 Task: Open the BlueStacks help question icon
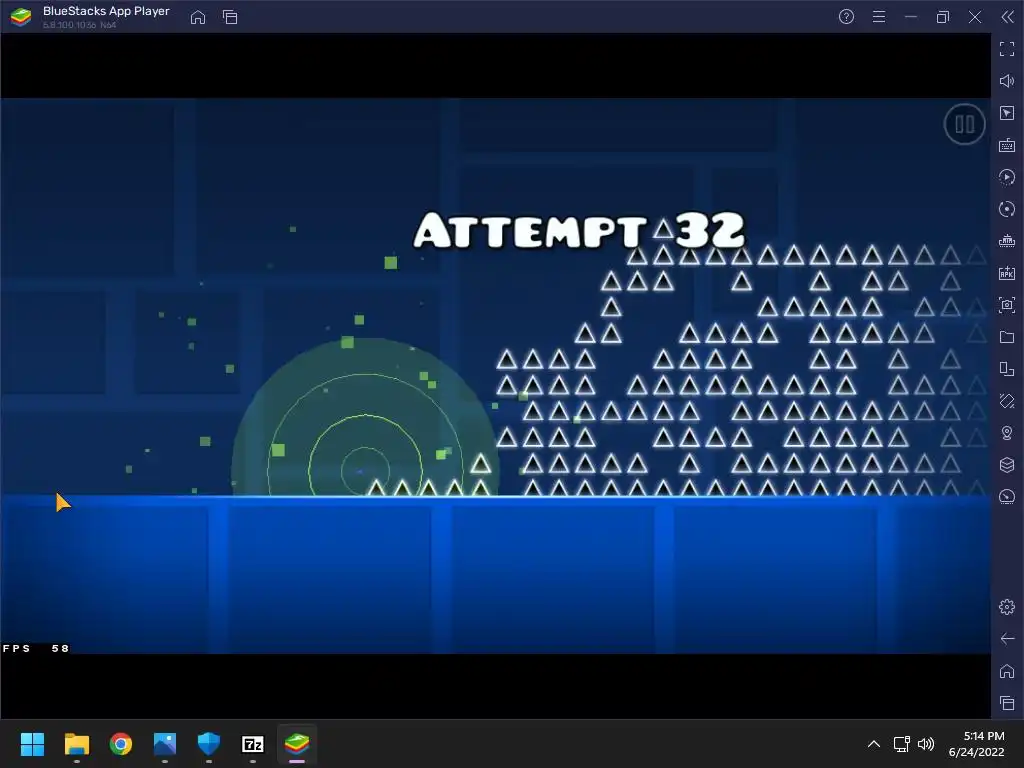(846, 17)
